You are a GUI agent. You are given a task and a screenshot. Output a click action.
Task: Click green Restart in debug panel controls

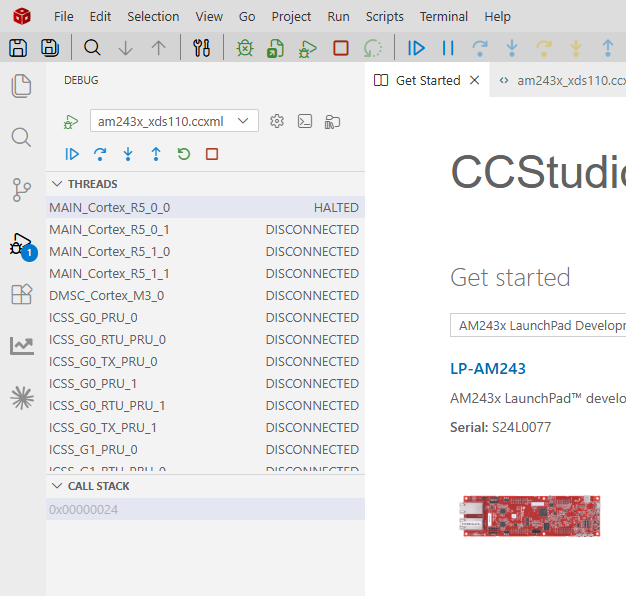[184, 154]
